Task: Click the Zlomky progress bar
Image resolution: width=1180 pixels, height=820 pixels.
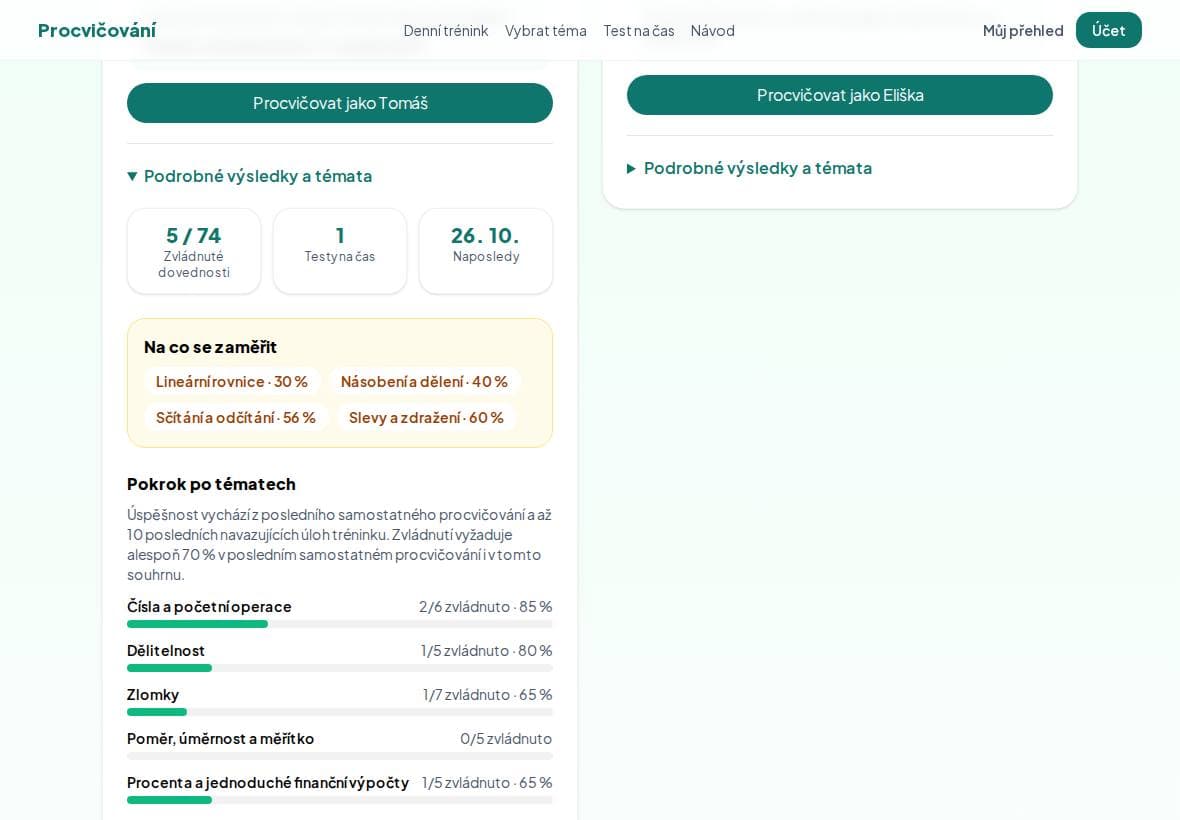Action: [x=339, y=712]
